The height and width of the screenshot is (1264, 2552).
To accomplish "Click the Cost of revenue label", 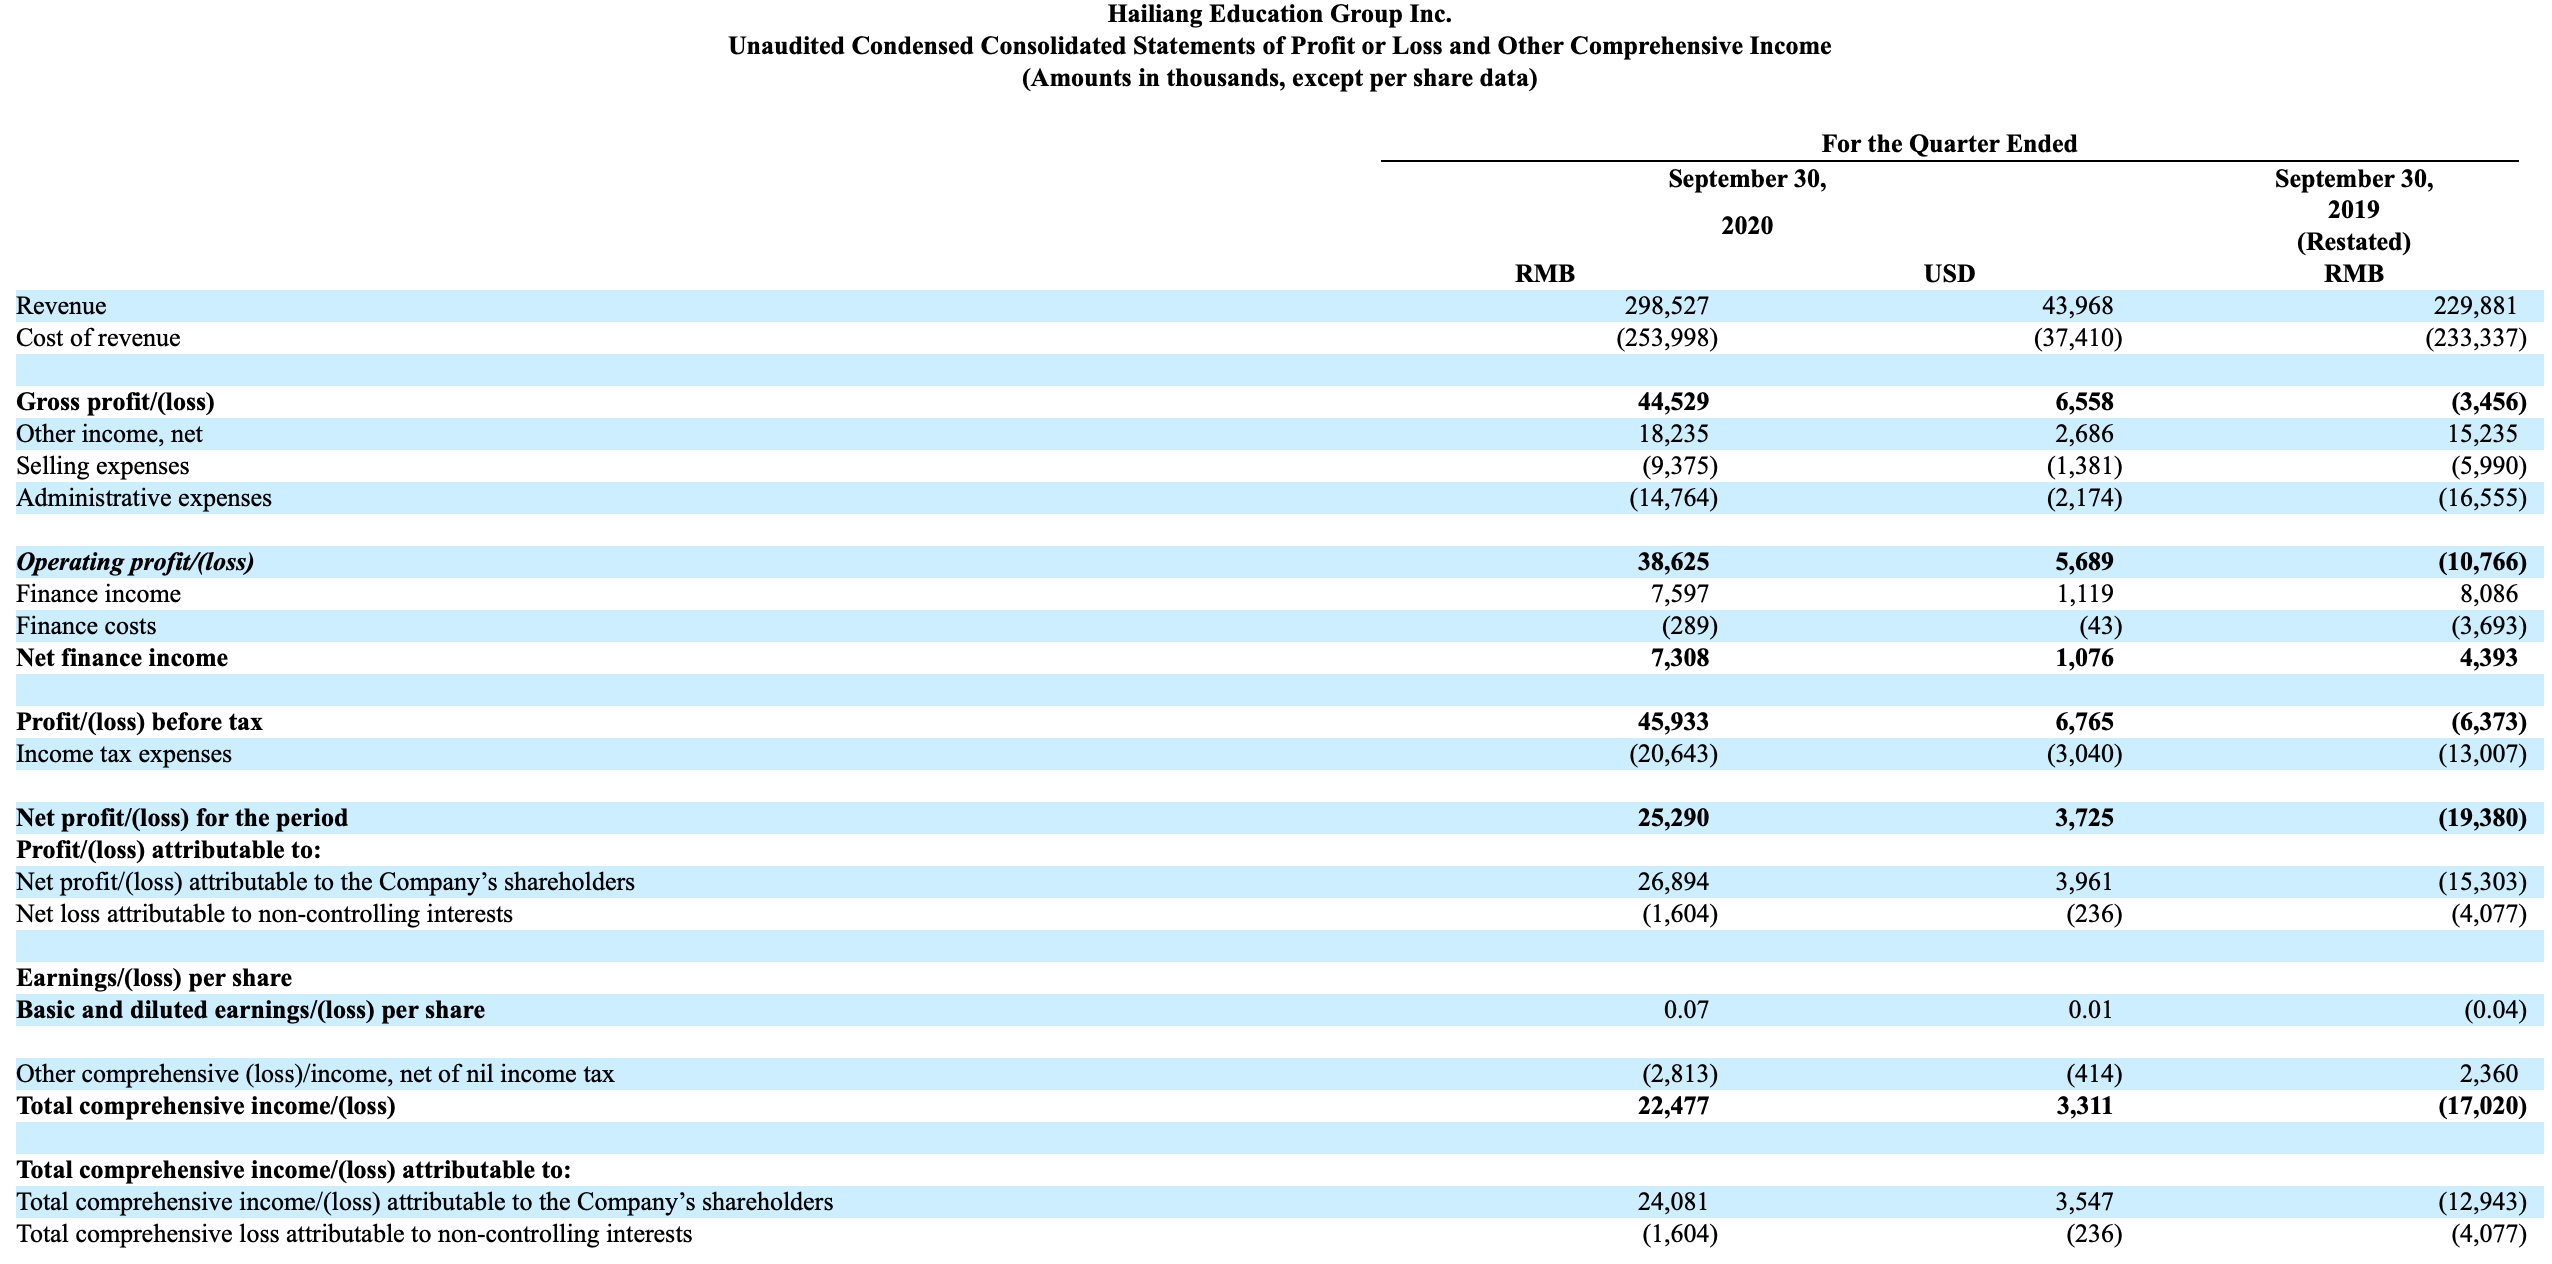I will click(x=98, y=338).
